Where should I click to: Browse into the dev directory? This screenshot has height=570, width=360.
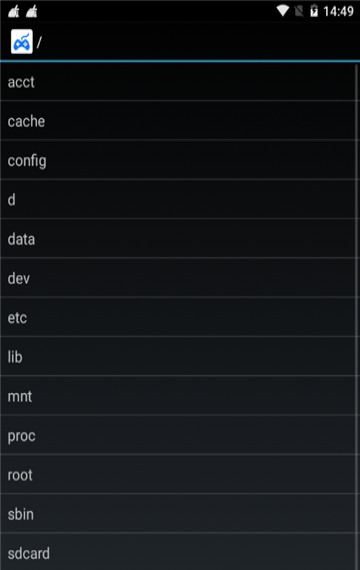178,278
